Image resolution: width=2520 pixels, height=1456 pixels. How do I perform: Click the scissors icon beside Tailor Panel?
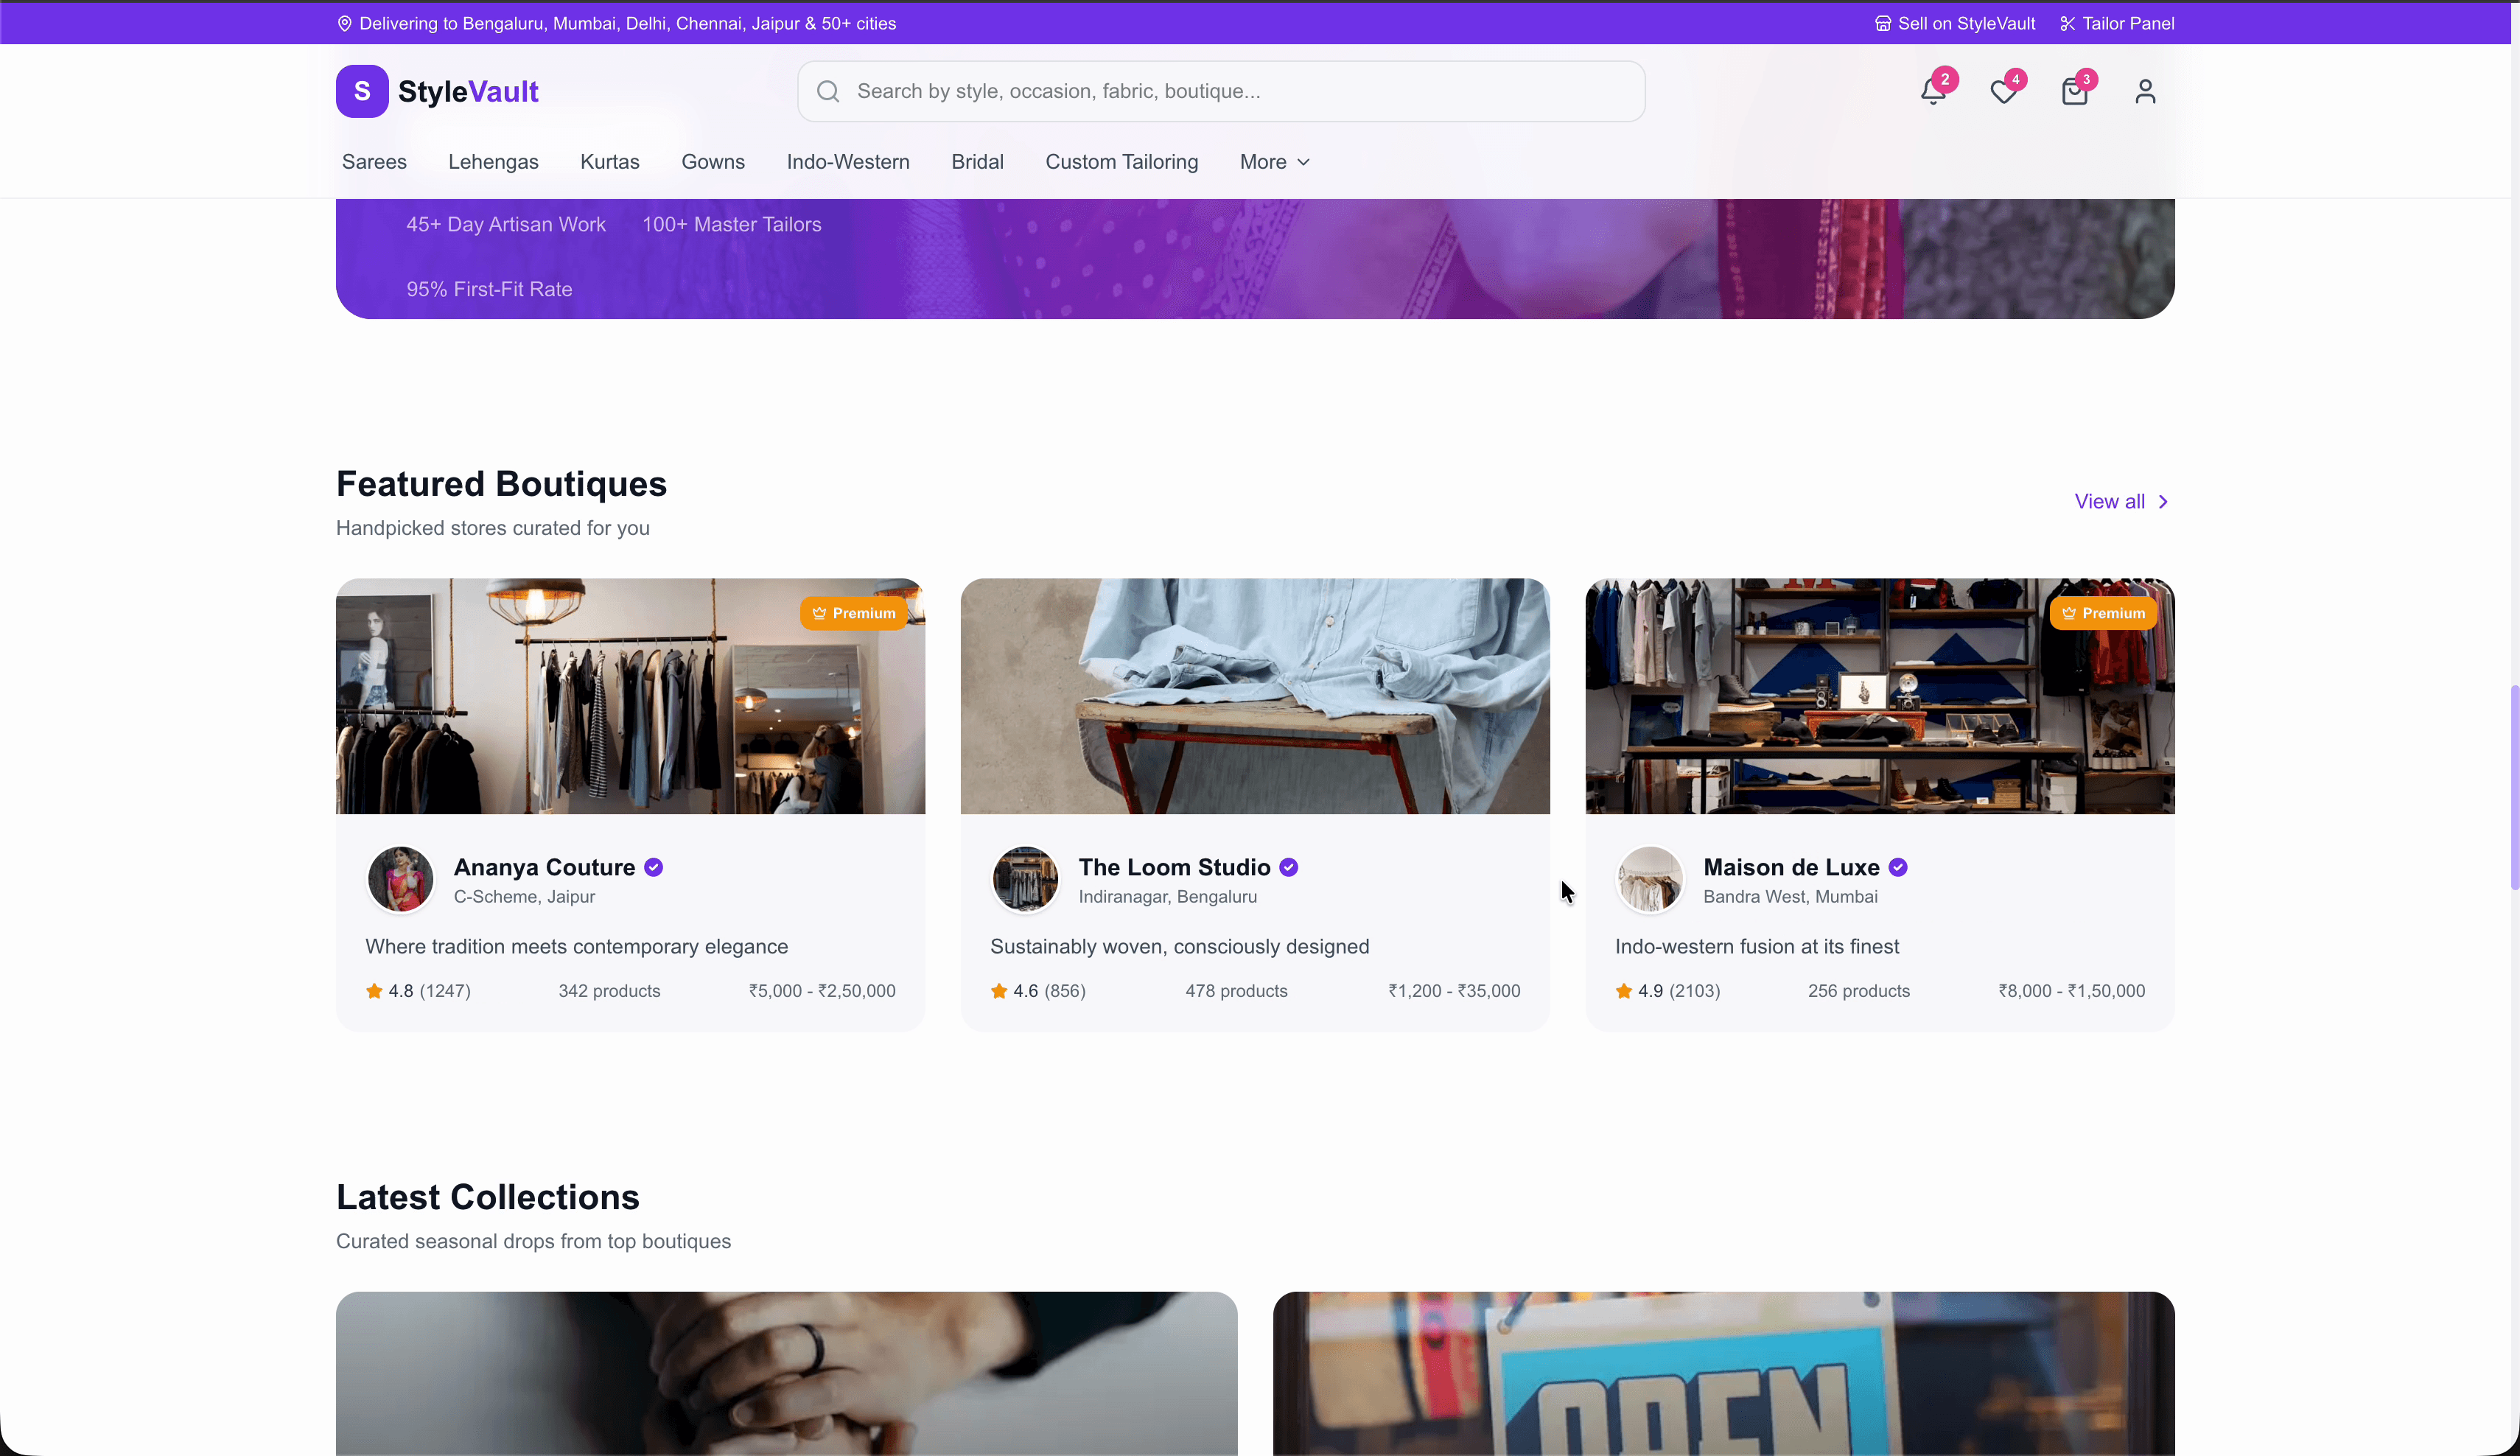tap(2068, 23)
